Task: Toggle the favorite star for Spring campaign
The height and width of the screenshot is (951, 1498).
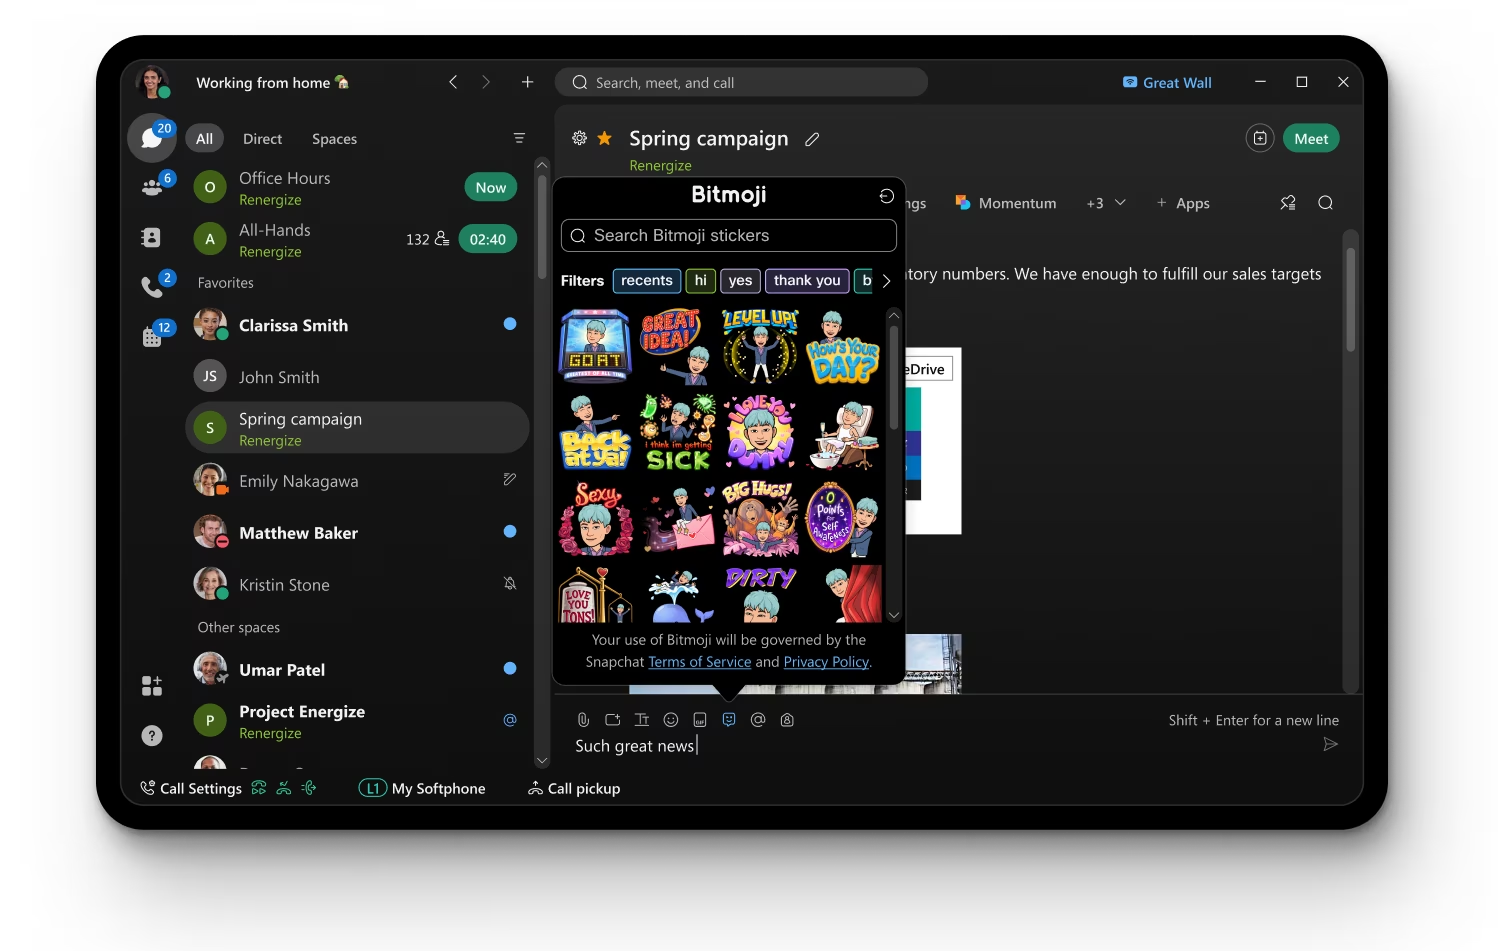Action: pos(605,138)
